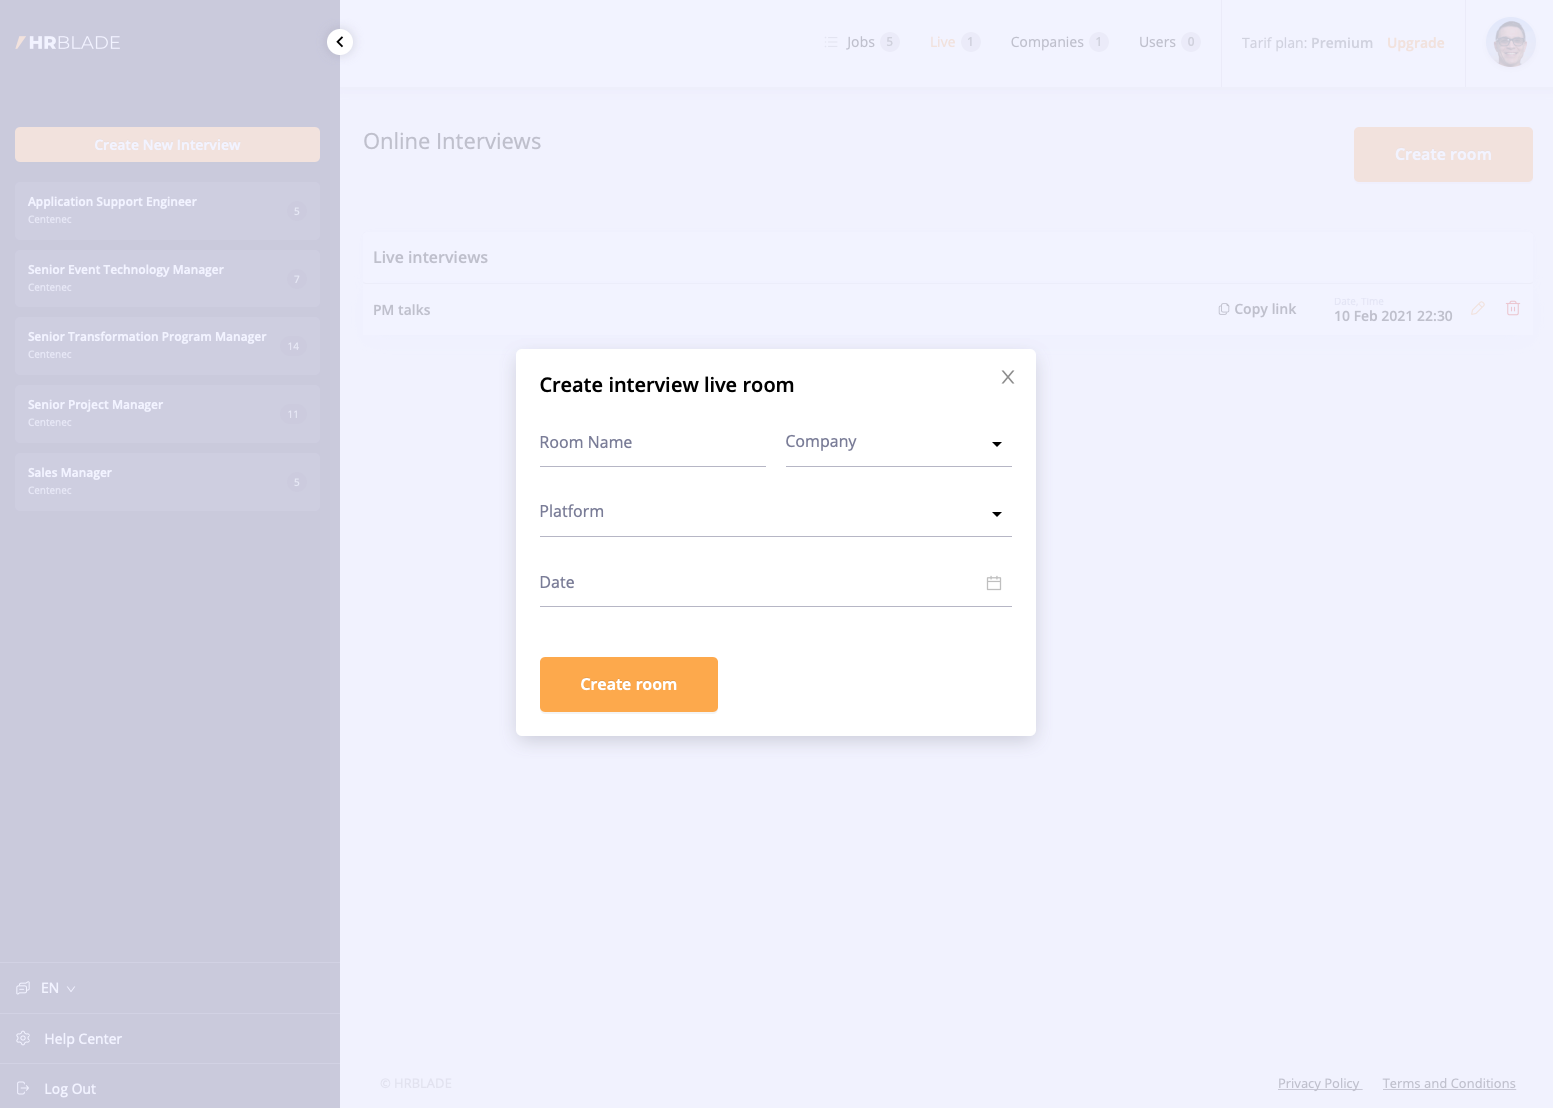Expand the Platform dropdown

996,514
